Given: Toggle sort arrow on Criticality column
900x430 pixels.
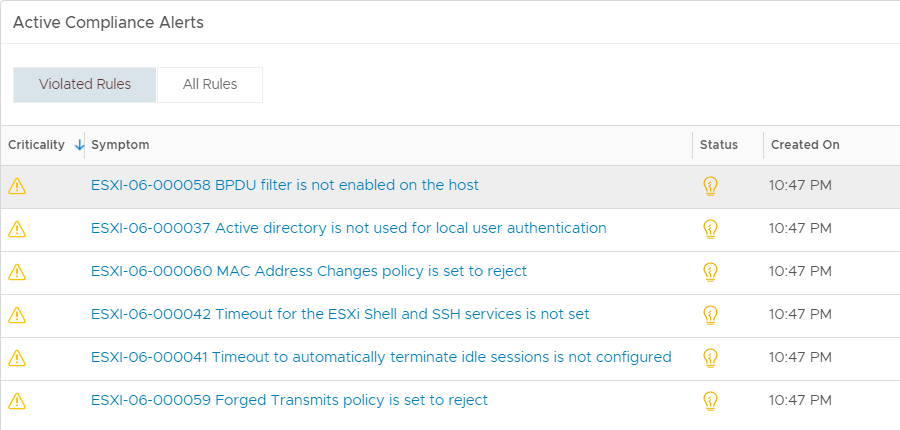Looking at the screenshot, I should (x=79, y=145).
